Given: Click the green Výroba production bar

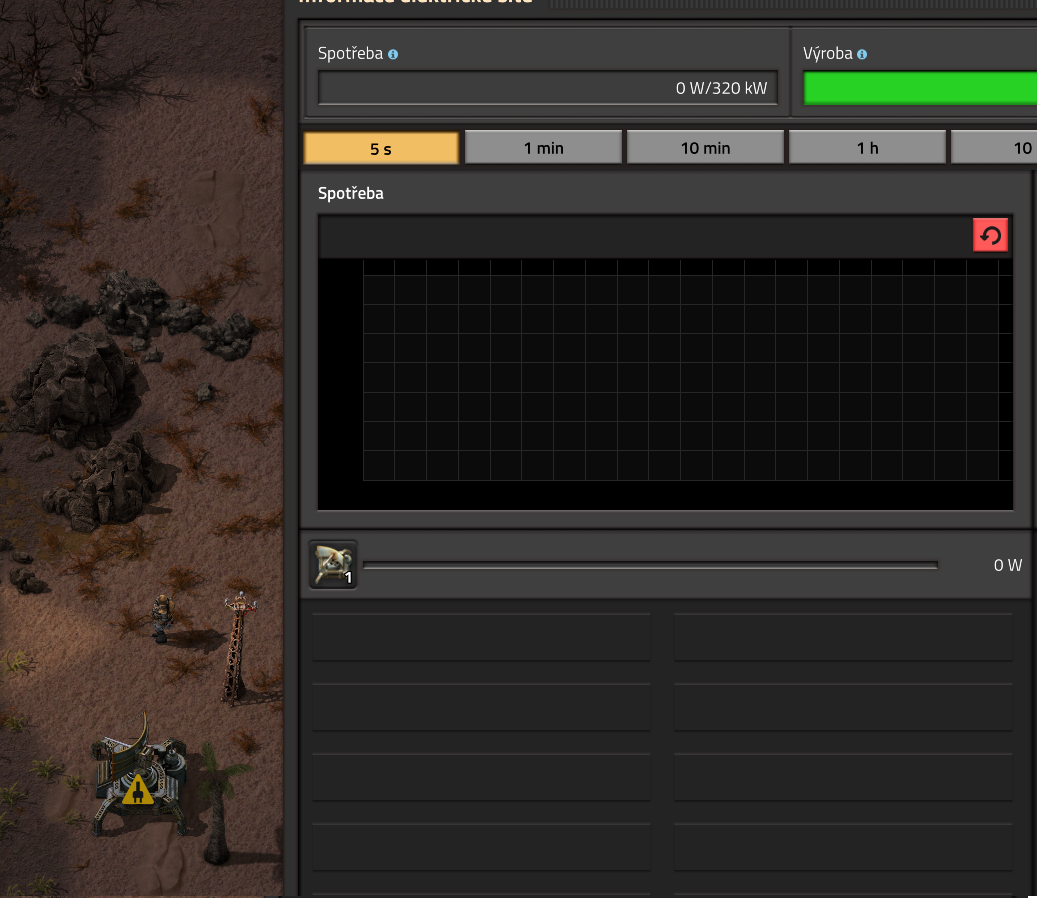Looking at the screenshot, I should (920, 88).
